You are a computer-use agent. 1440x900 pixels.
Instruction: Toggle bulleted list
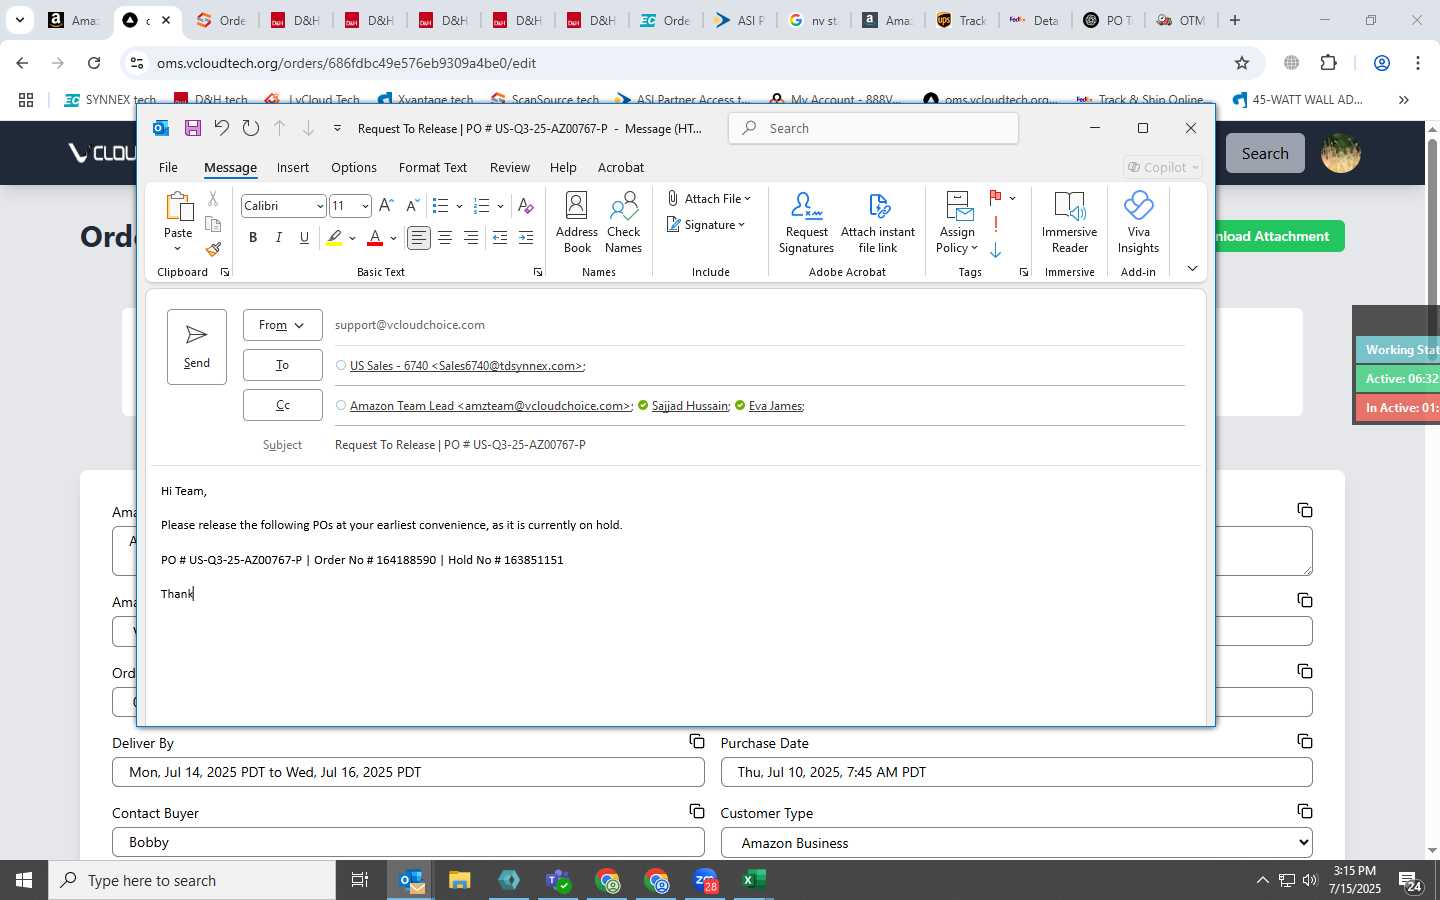click(440, 206)
